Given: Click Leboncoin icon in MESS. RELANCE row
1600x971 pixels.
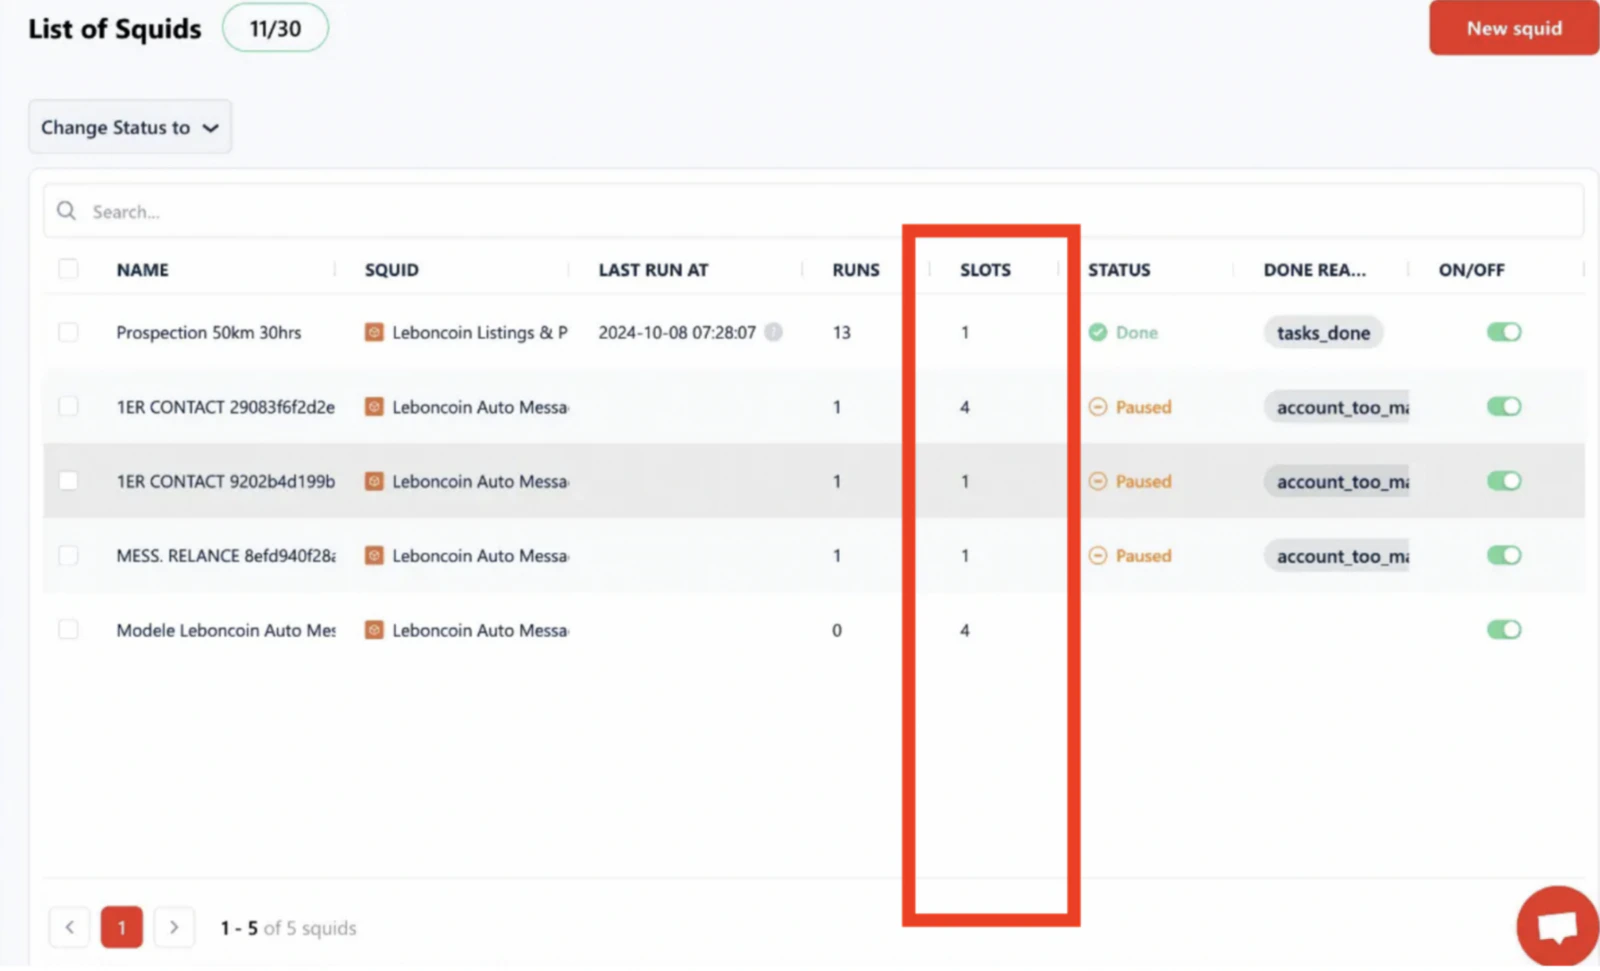Looking at the screenshot, I should pos(374,555).
